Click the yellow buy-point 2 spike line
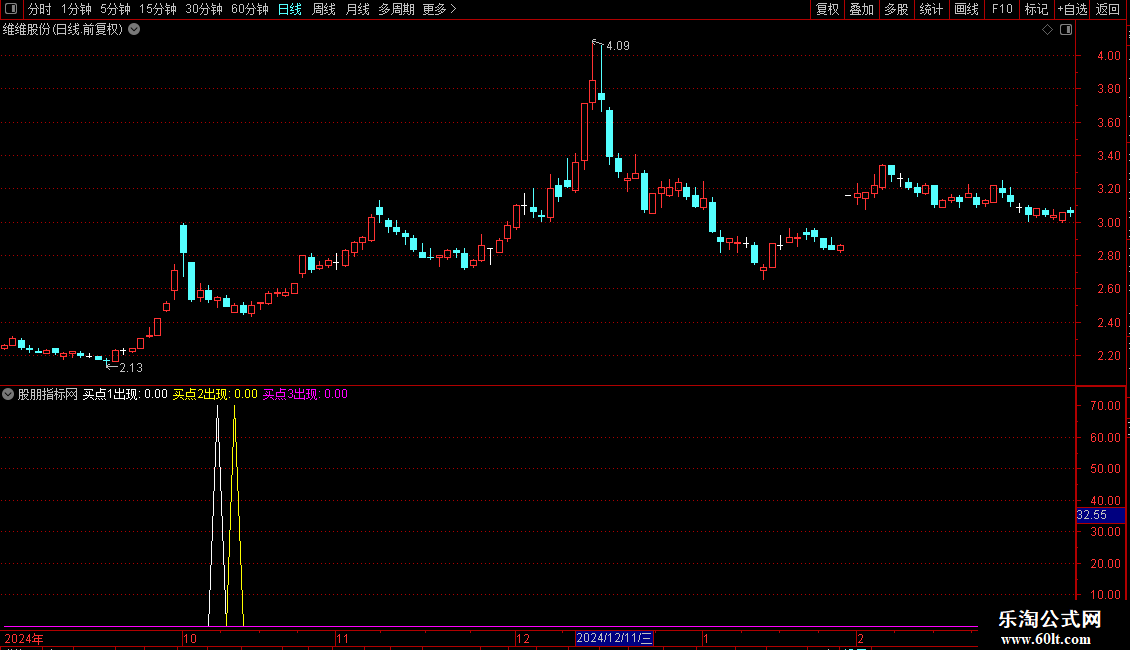1130x650 pixels. (234, 515)
